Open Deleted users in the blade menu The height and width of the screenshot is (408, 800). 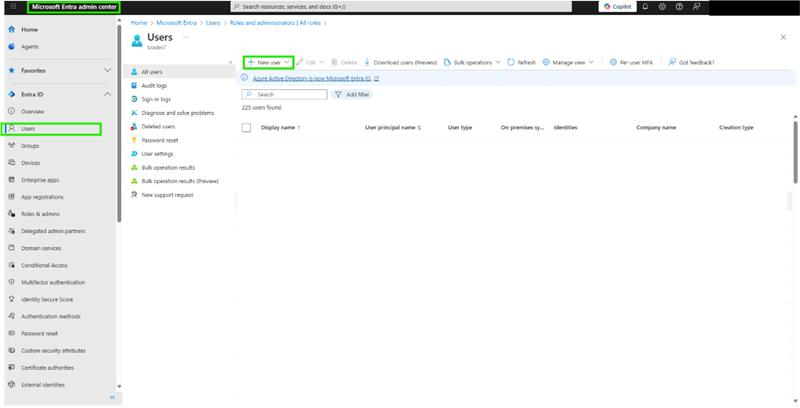click(x=158, y=126)
